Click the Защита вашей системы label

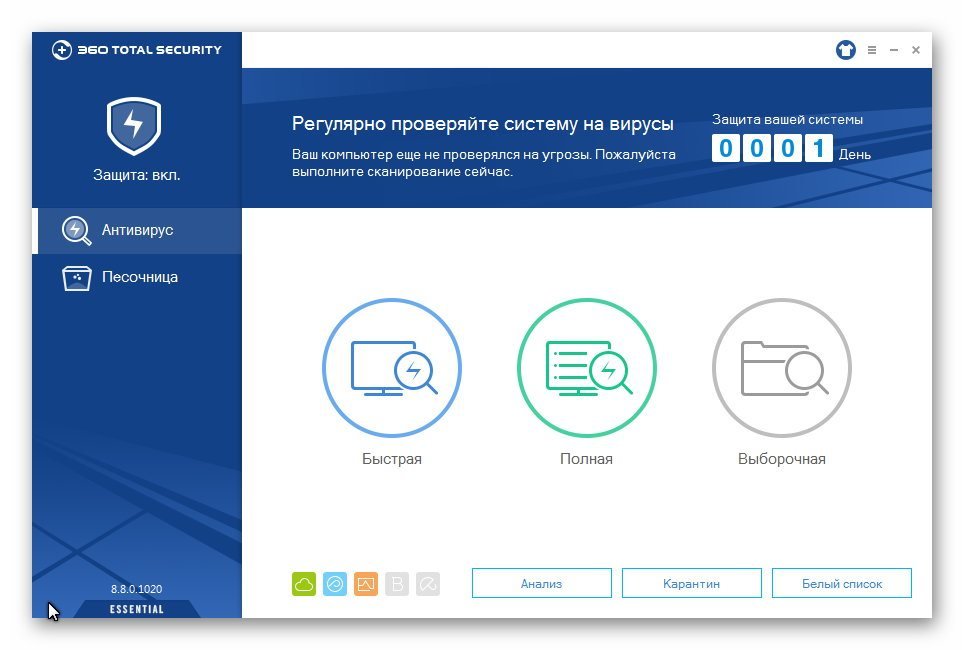[788, 120]
